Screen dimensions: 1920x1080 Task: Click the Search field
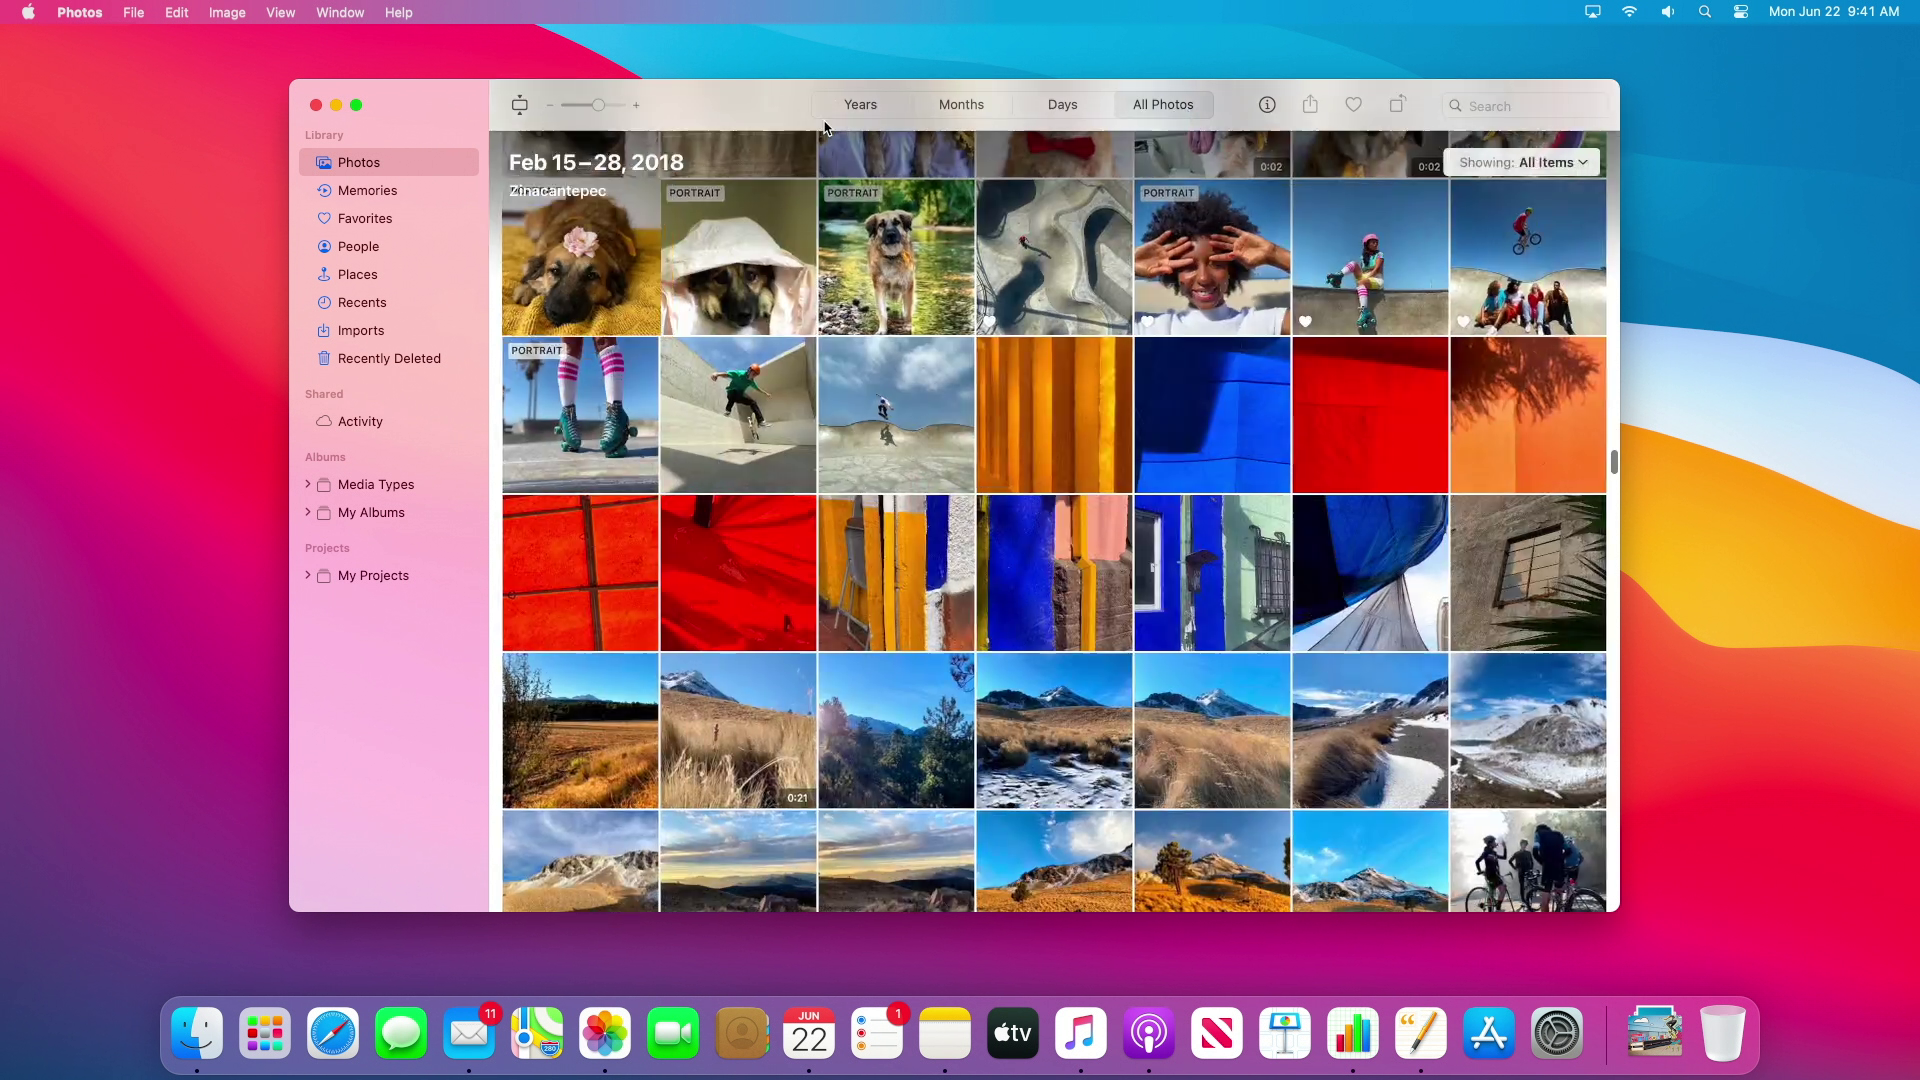click(x=1525, y=106)
